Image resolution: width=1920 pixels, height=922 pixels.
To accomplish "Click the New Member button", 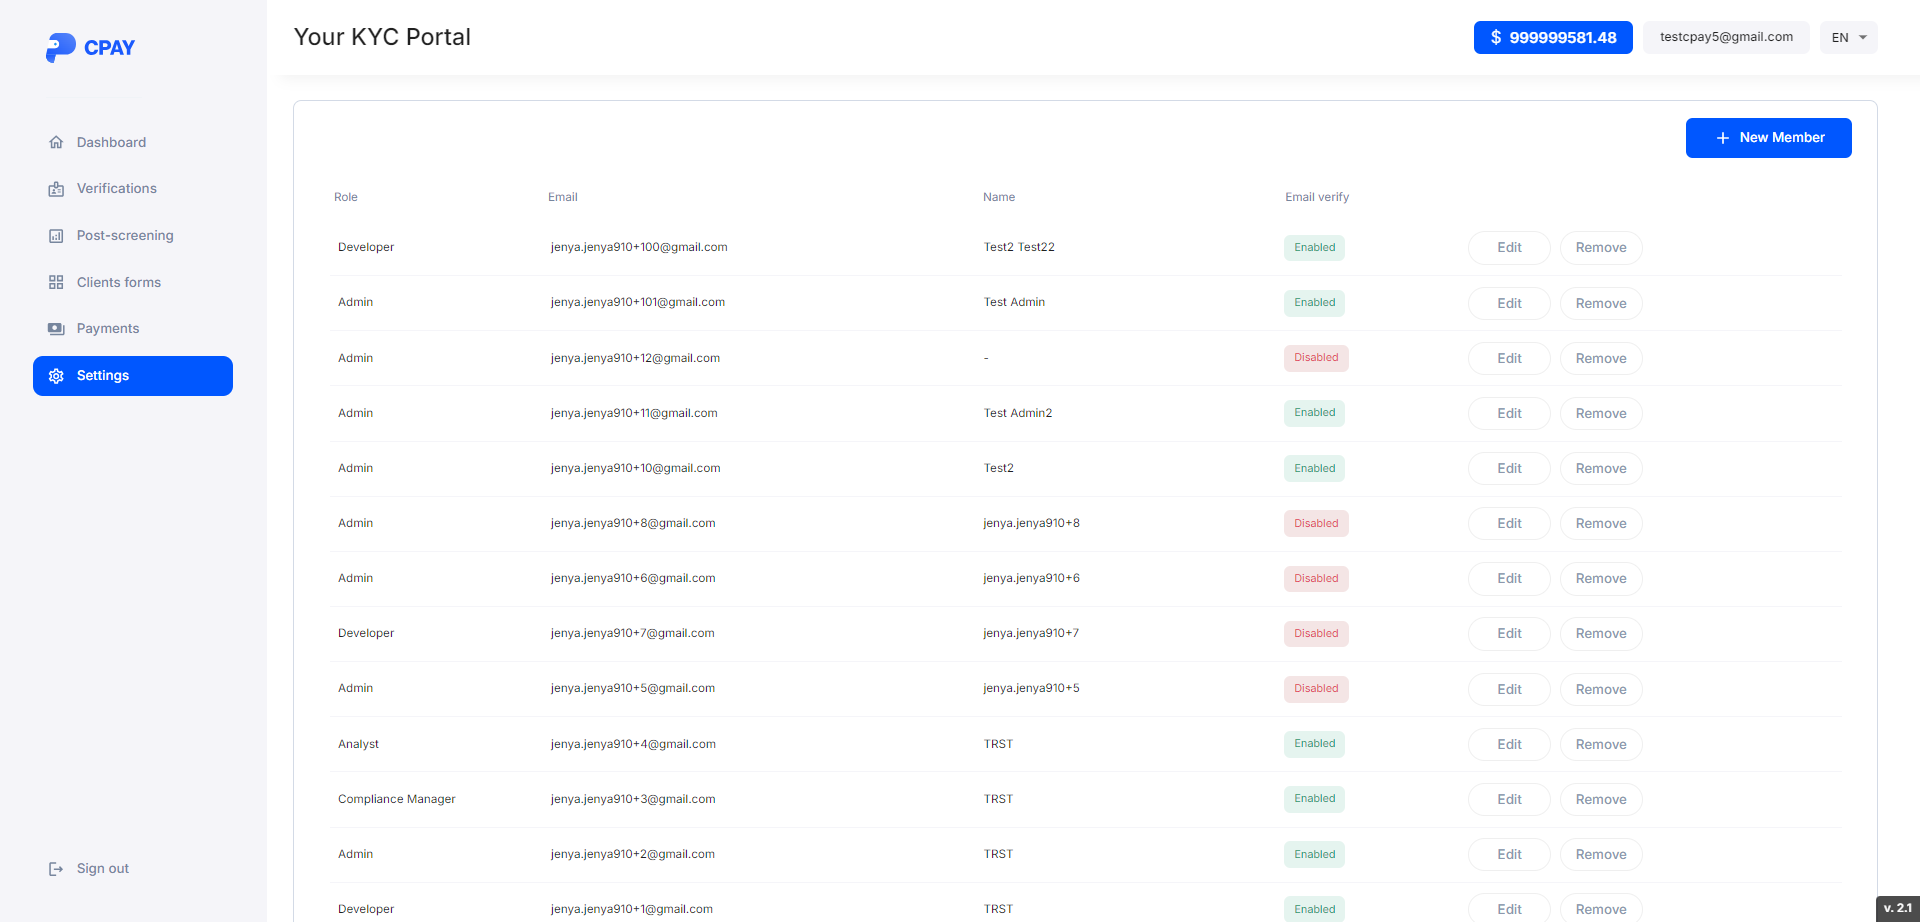I will point(1768,137).
